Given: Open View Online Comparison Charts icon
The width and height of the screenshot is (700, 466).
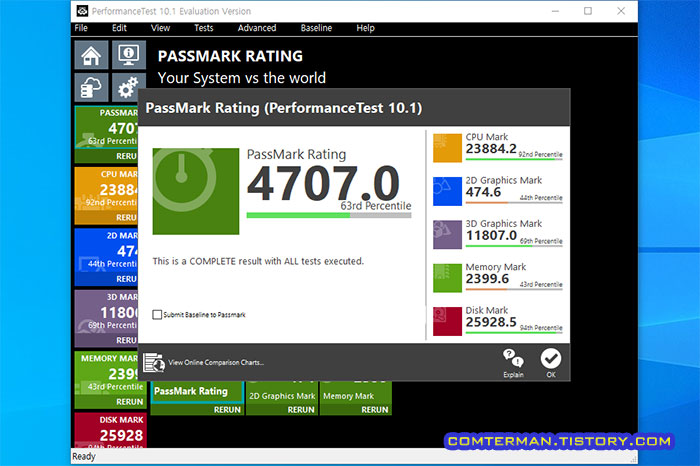Looking at the screenshot, I should (x=154, y=362).
